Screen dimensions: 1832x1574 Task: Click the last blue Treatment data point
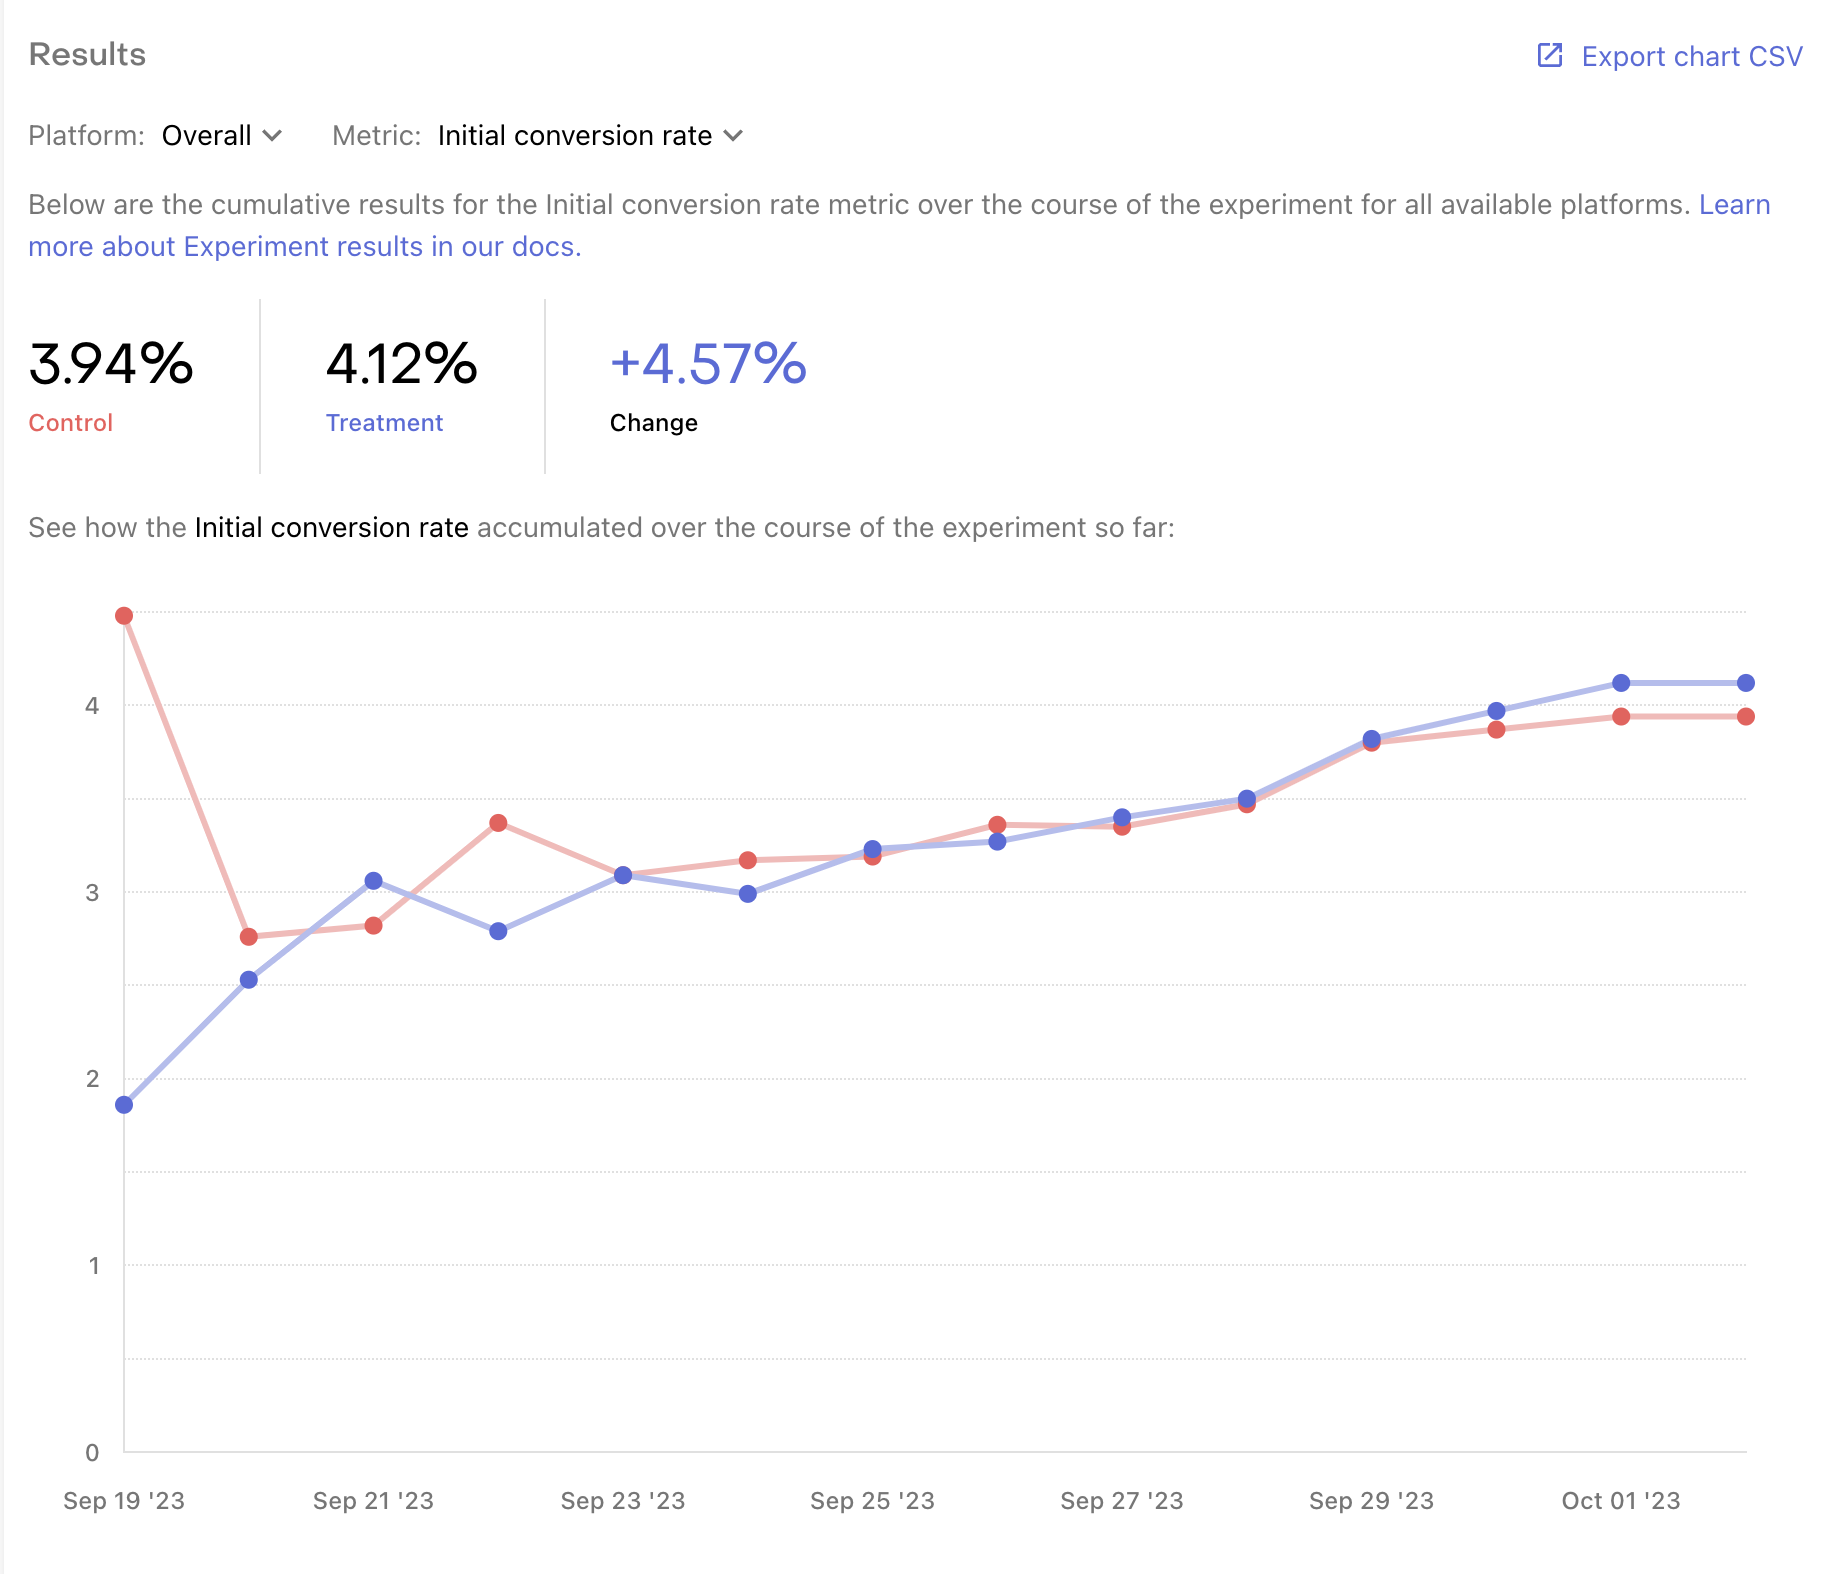click(1746, 683)
